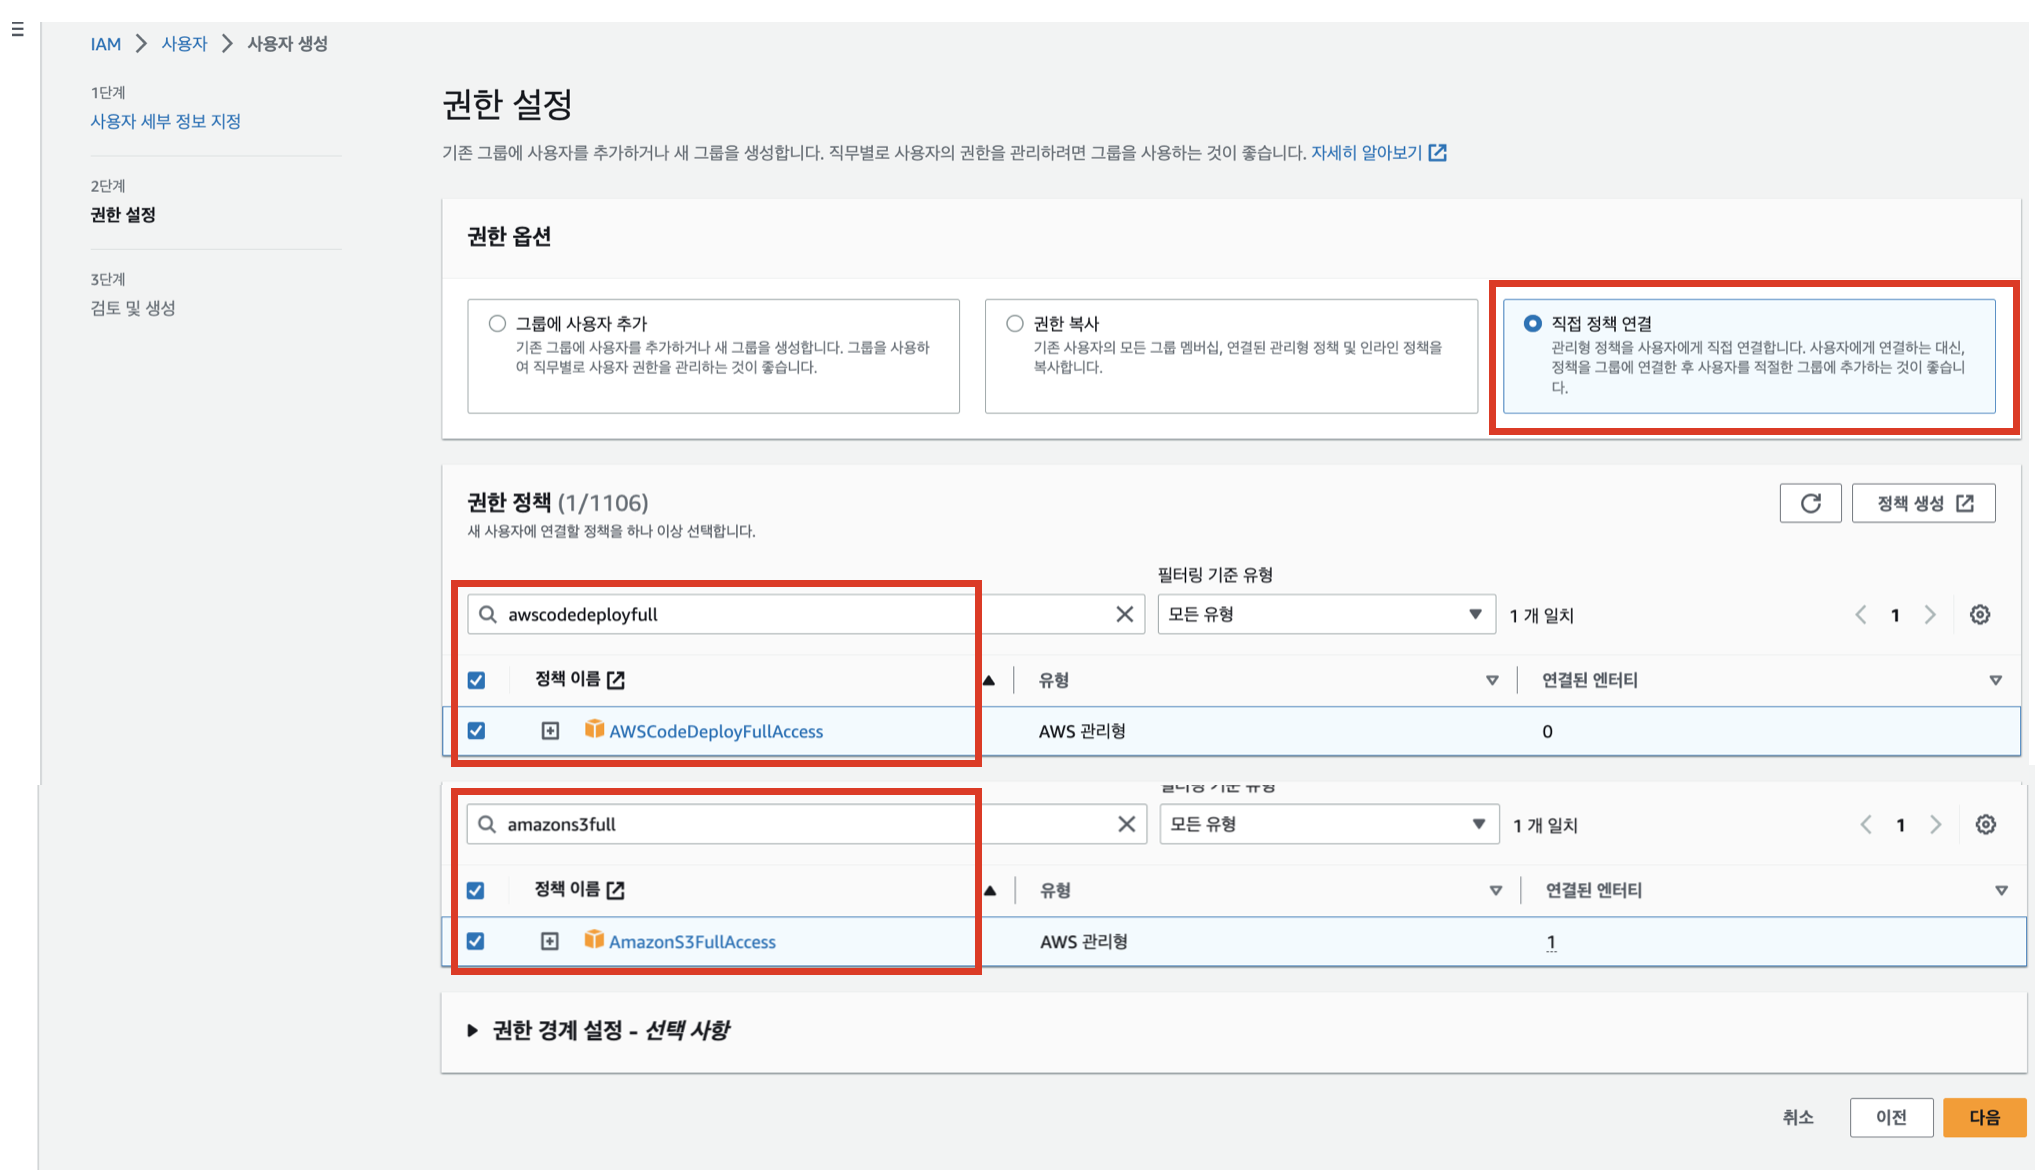Open step 1 사용자 세부 정보 지정
The height and width of the screenshot is (1170, 2038).
[x=165, y=121]
